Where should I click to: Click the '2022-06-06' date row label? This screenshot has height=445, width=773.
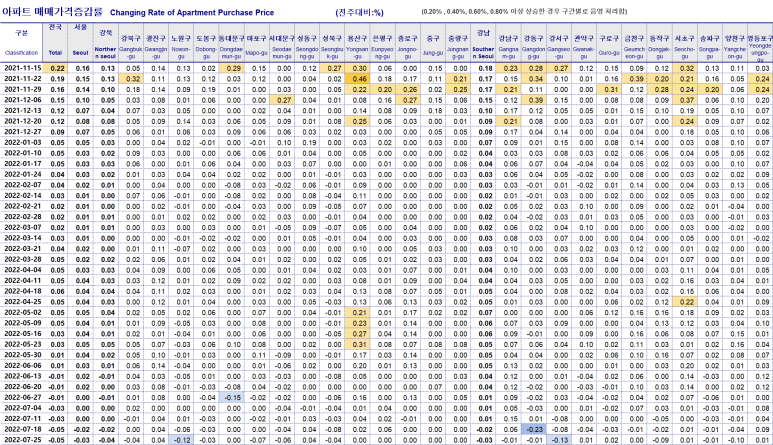[x=22, y=366]
